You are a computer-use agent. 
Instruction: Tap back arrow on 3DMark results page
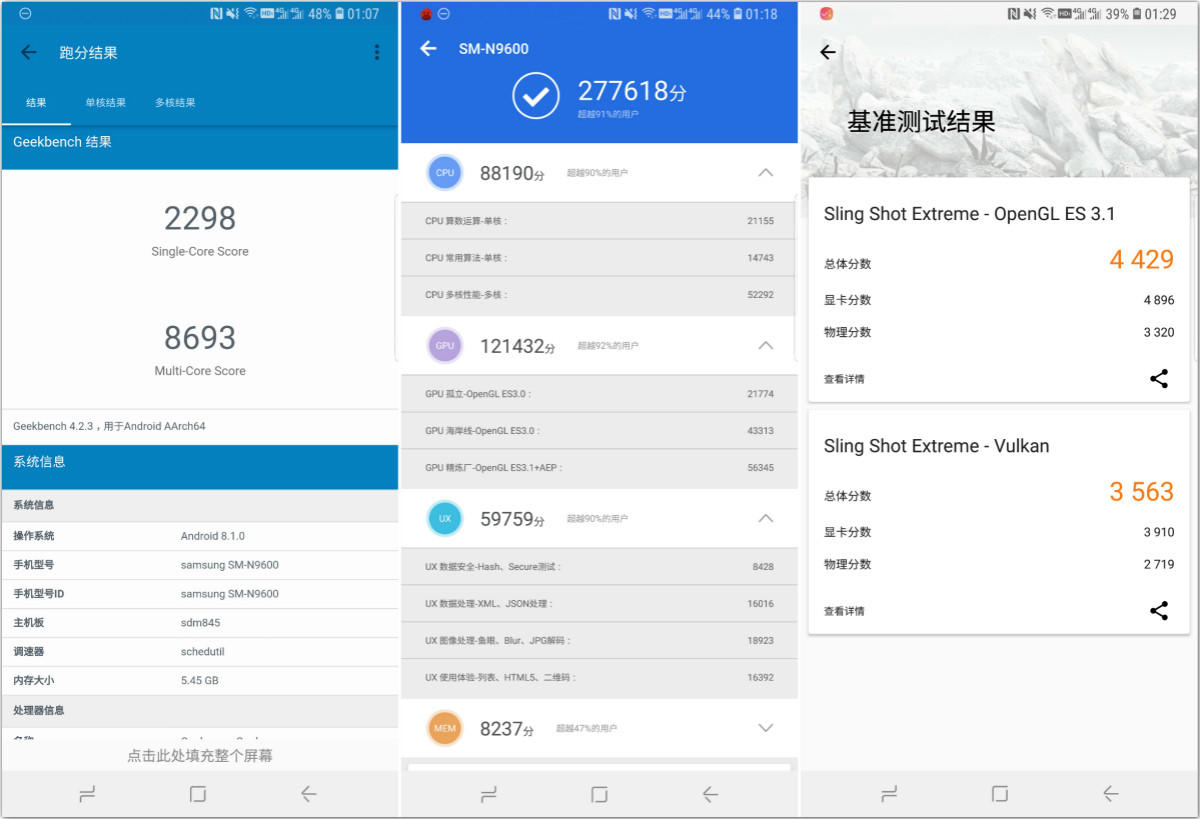coord(828,53)
